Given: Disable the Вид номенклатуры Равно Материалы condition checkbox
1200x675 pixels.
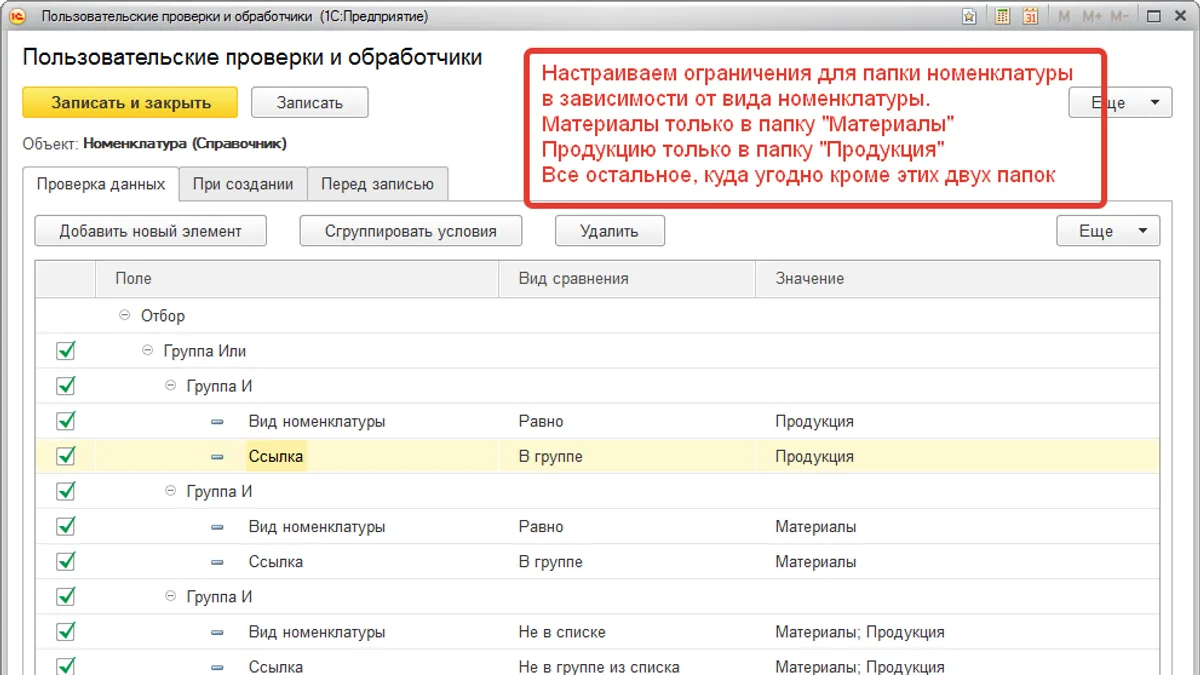Looking at the screenshot, I should coord(66,526).
